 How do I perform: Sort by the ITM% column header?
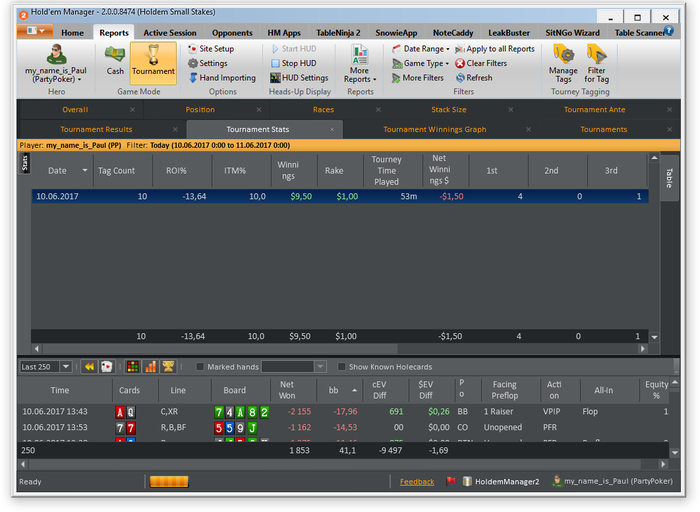235,170
